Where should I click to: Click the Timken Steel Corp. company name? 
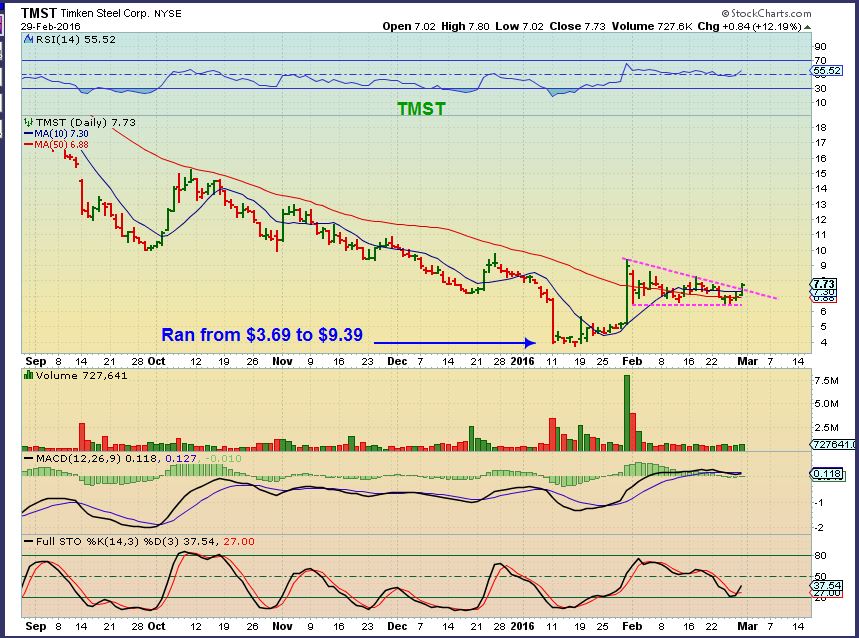pyautogui.click(x=105, y=14)
